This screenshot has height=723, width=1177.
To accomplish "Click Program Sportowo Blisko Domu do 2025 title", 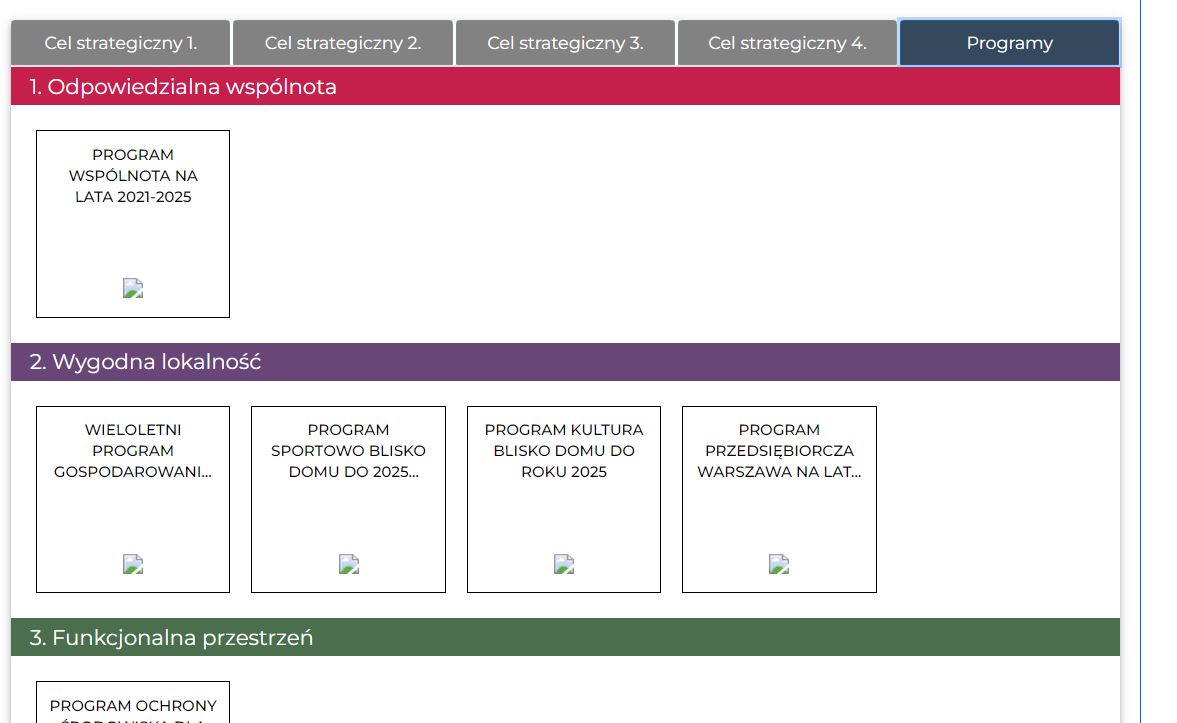I will [348, 451].
